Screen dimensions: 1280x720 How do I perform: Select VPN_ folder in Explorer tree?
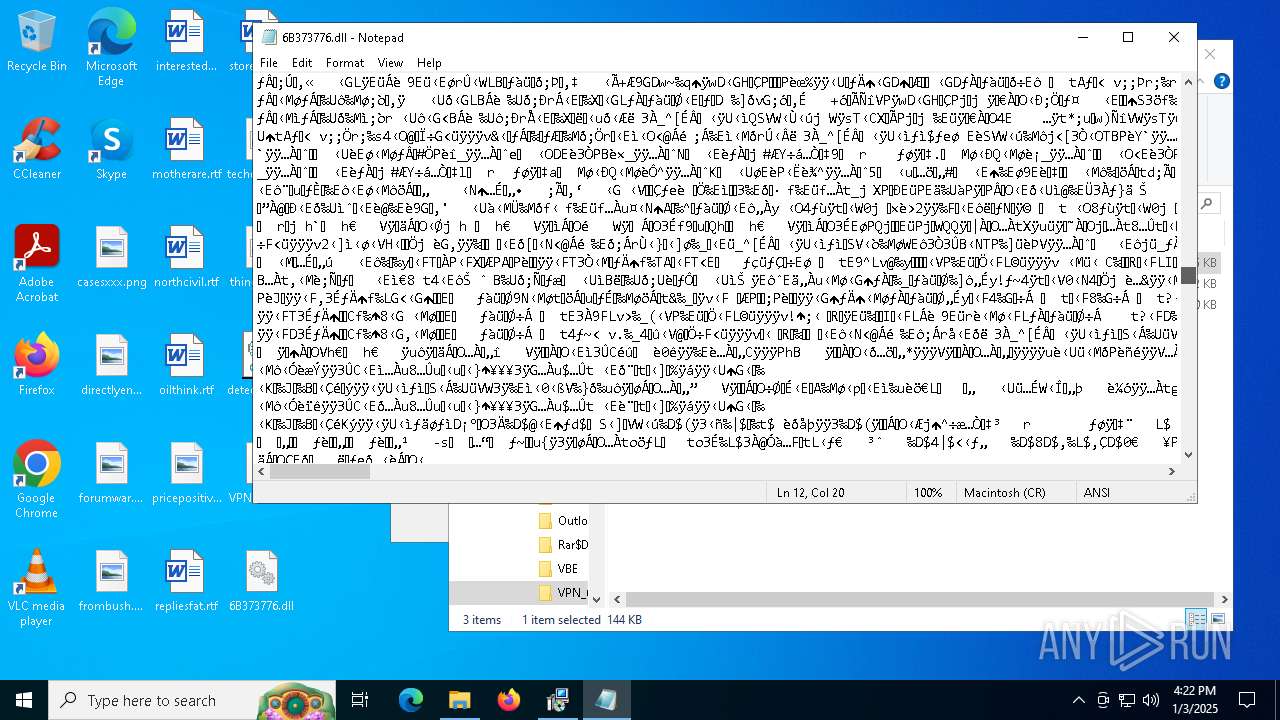pos(563,592)
